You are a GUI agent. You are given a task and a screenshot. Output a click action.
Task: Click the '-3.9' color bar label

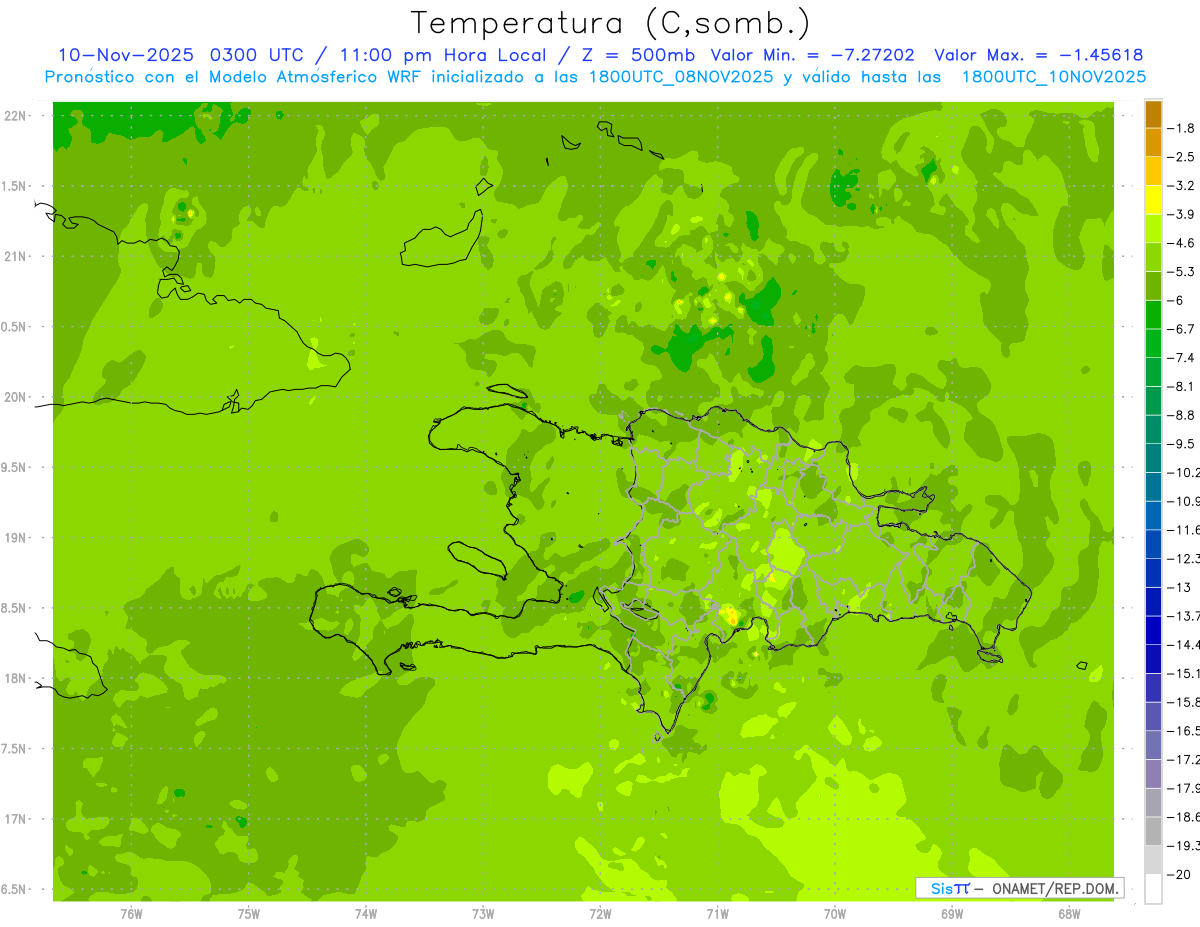pos(1182,214)
